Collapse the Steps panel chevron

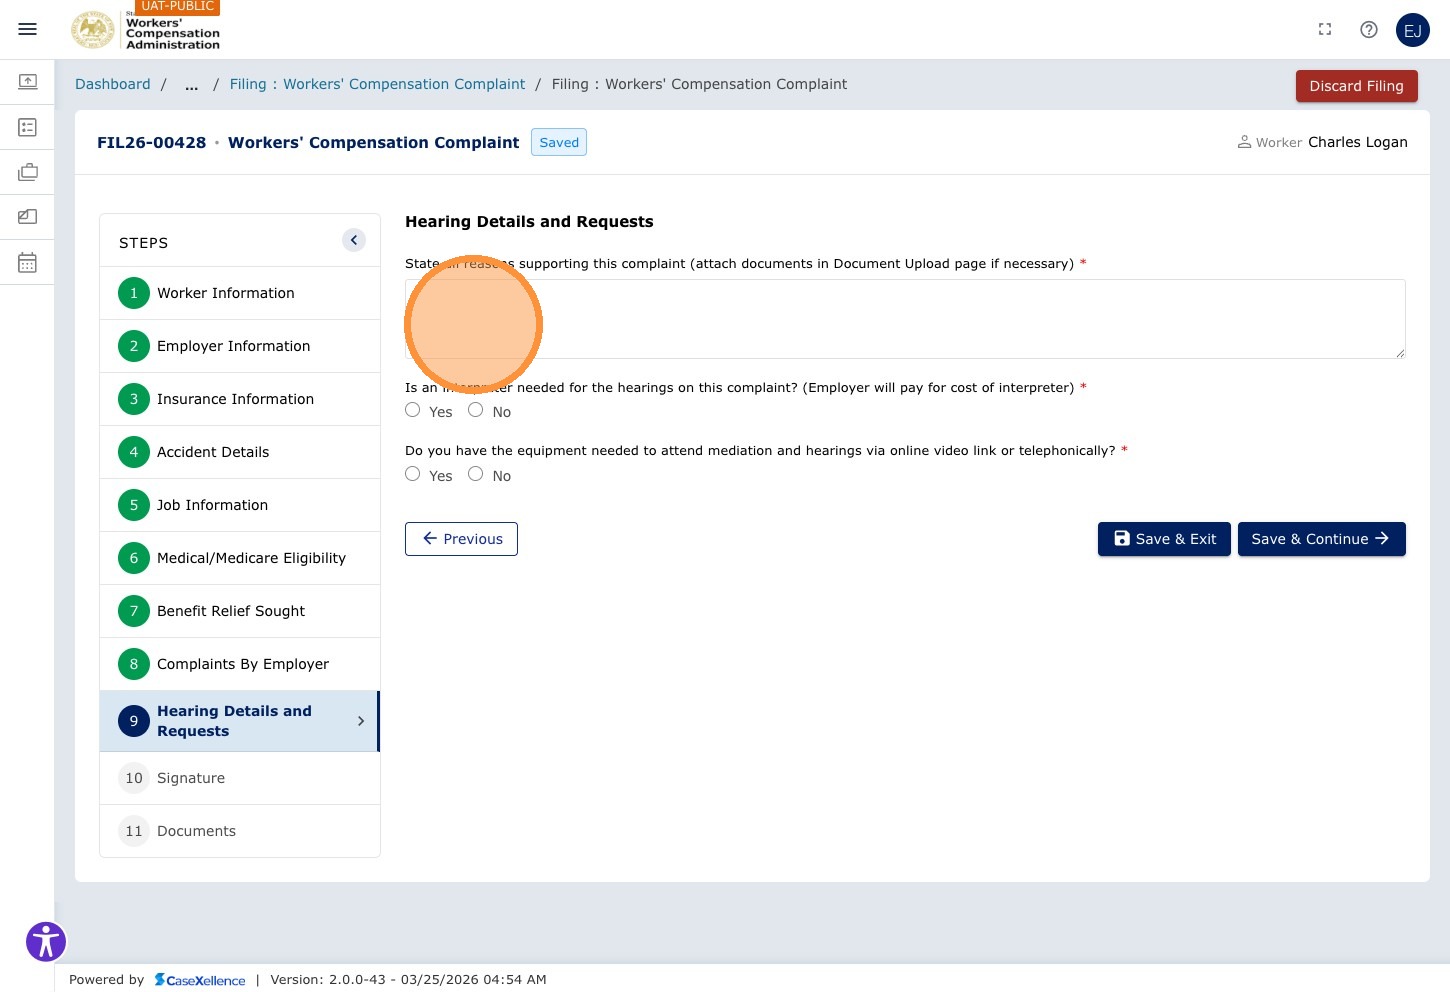pos(354,240)
